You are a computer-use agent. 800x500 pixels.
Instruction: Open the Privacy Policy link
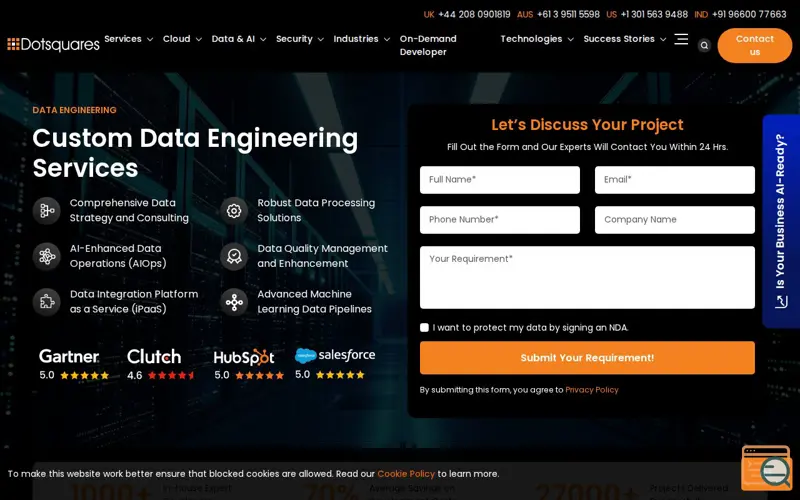pyautogui.click(x=592, y=390)
